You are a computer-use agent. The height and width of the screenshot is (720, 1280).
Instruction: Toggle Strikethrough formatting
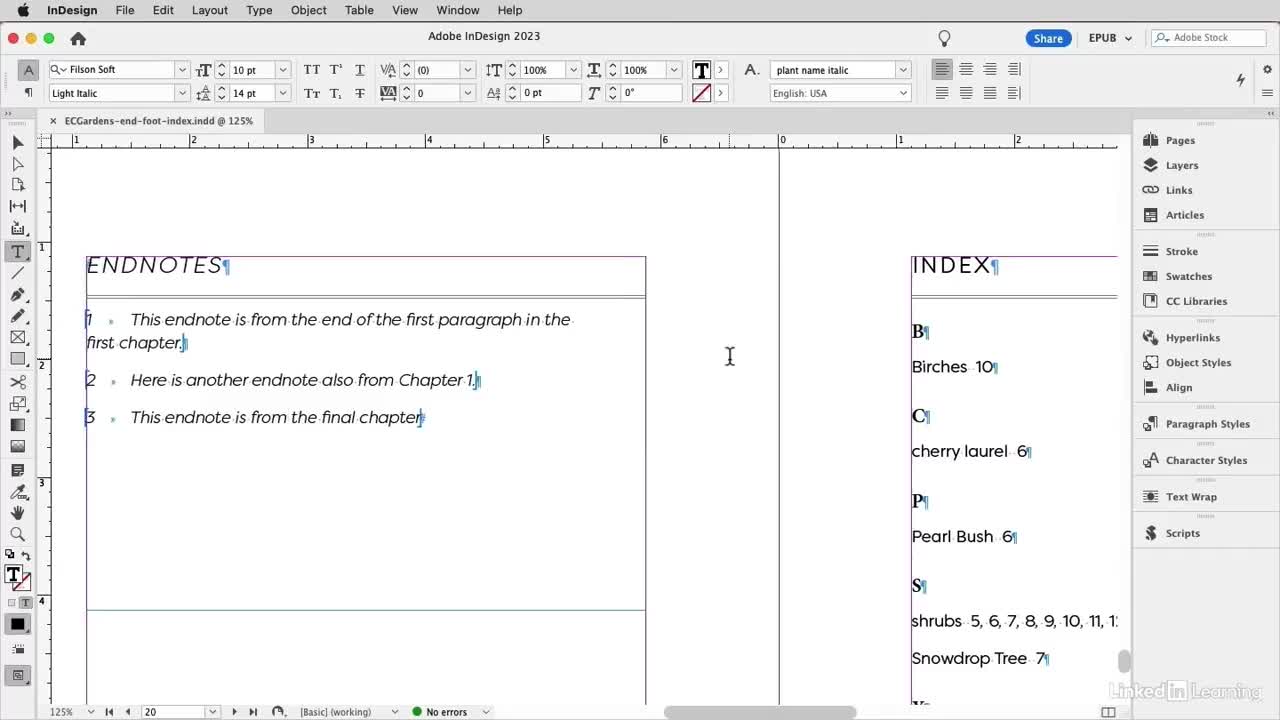click(360, 93)
